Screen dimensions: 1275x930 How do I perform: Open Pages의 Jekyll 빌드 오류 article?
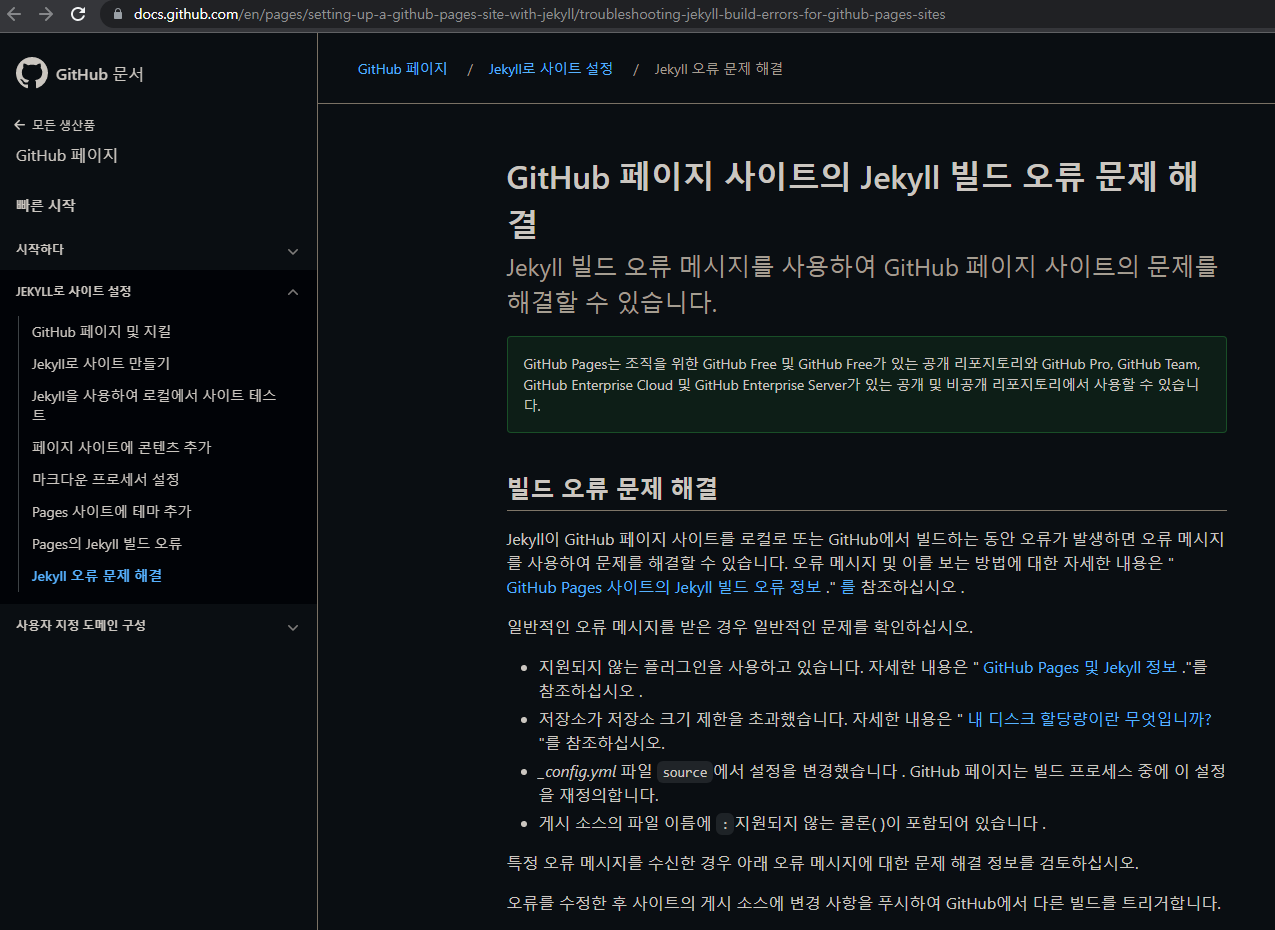107,544
